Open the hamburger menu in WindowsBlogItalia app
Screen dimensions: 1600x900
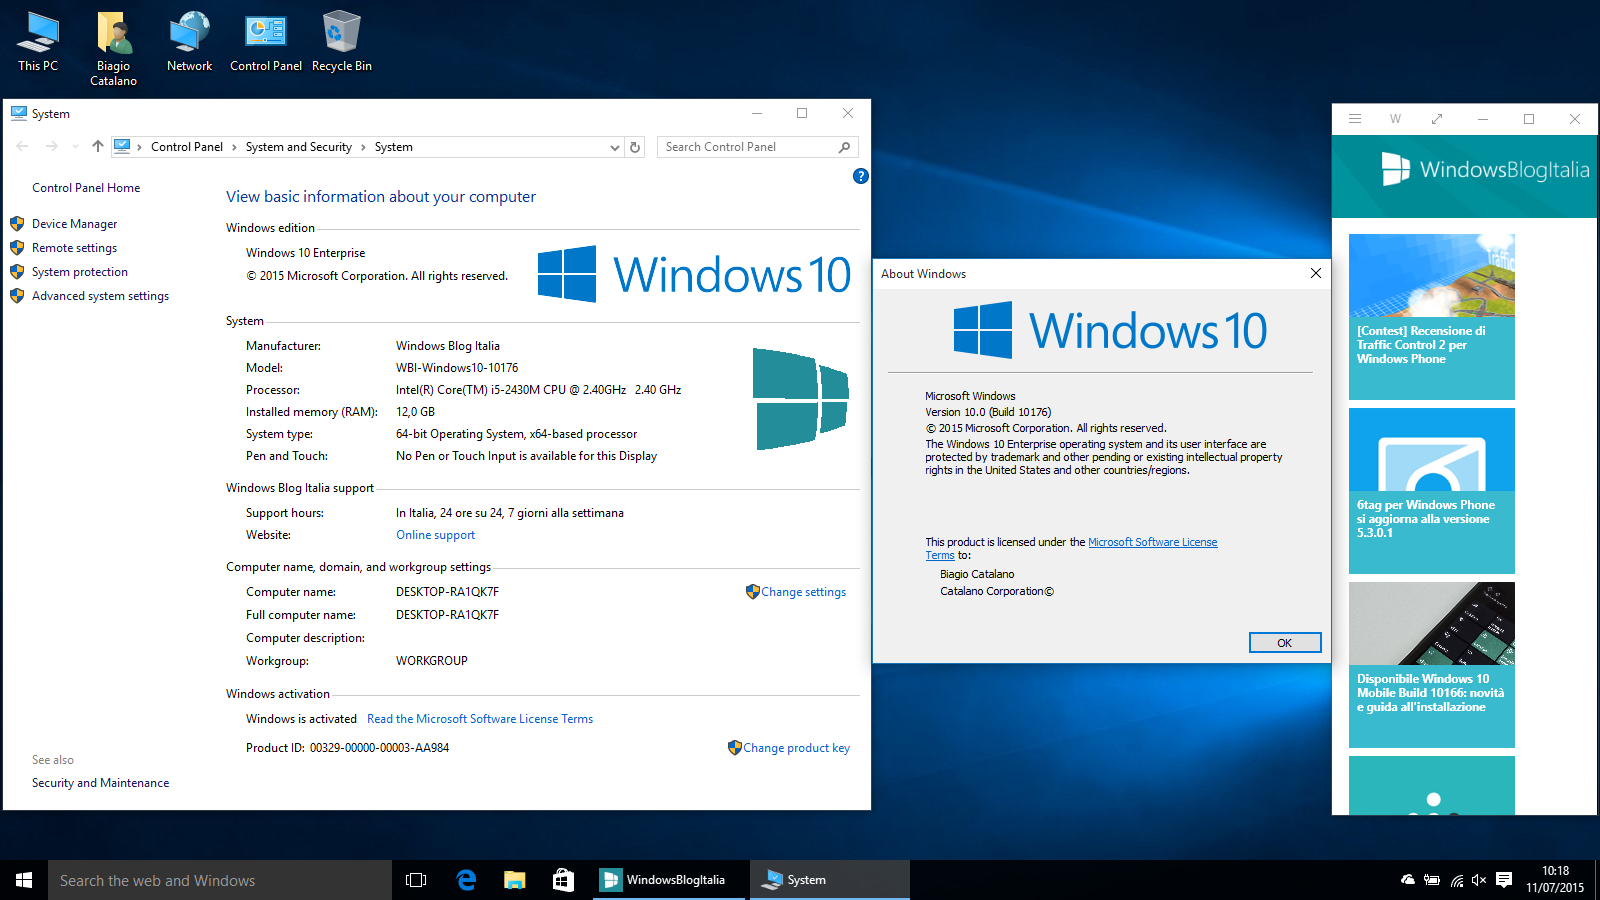(x=1355, y=119)
